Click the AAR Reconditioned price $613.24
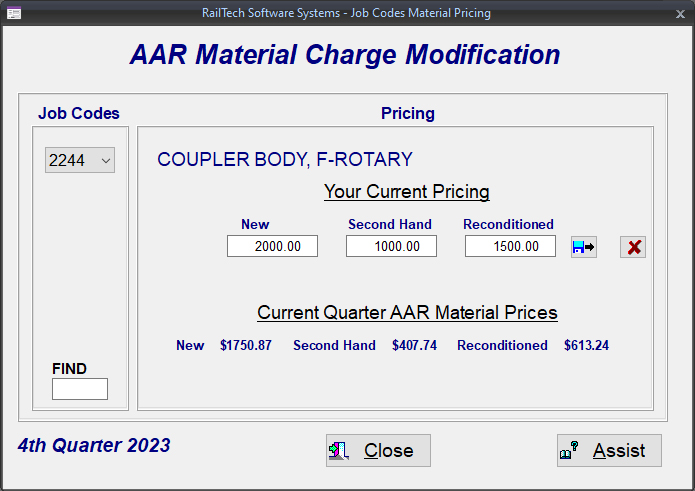The height and width of the screenshot is (491, 695). point(586,345)
